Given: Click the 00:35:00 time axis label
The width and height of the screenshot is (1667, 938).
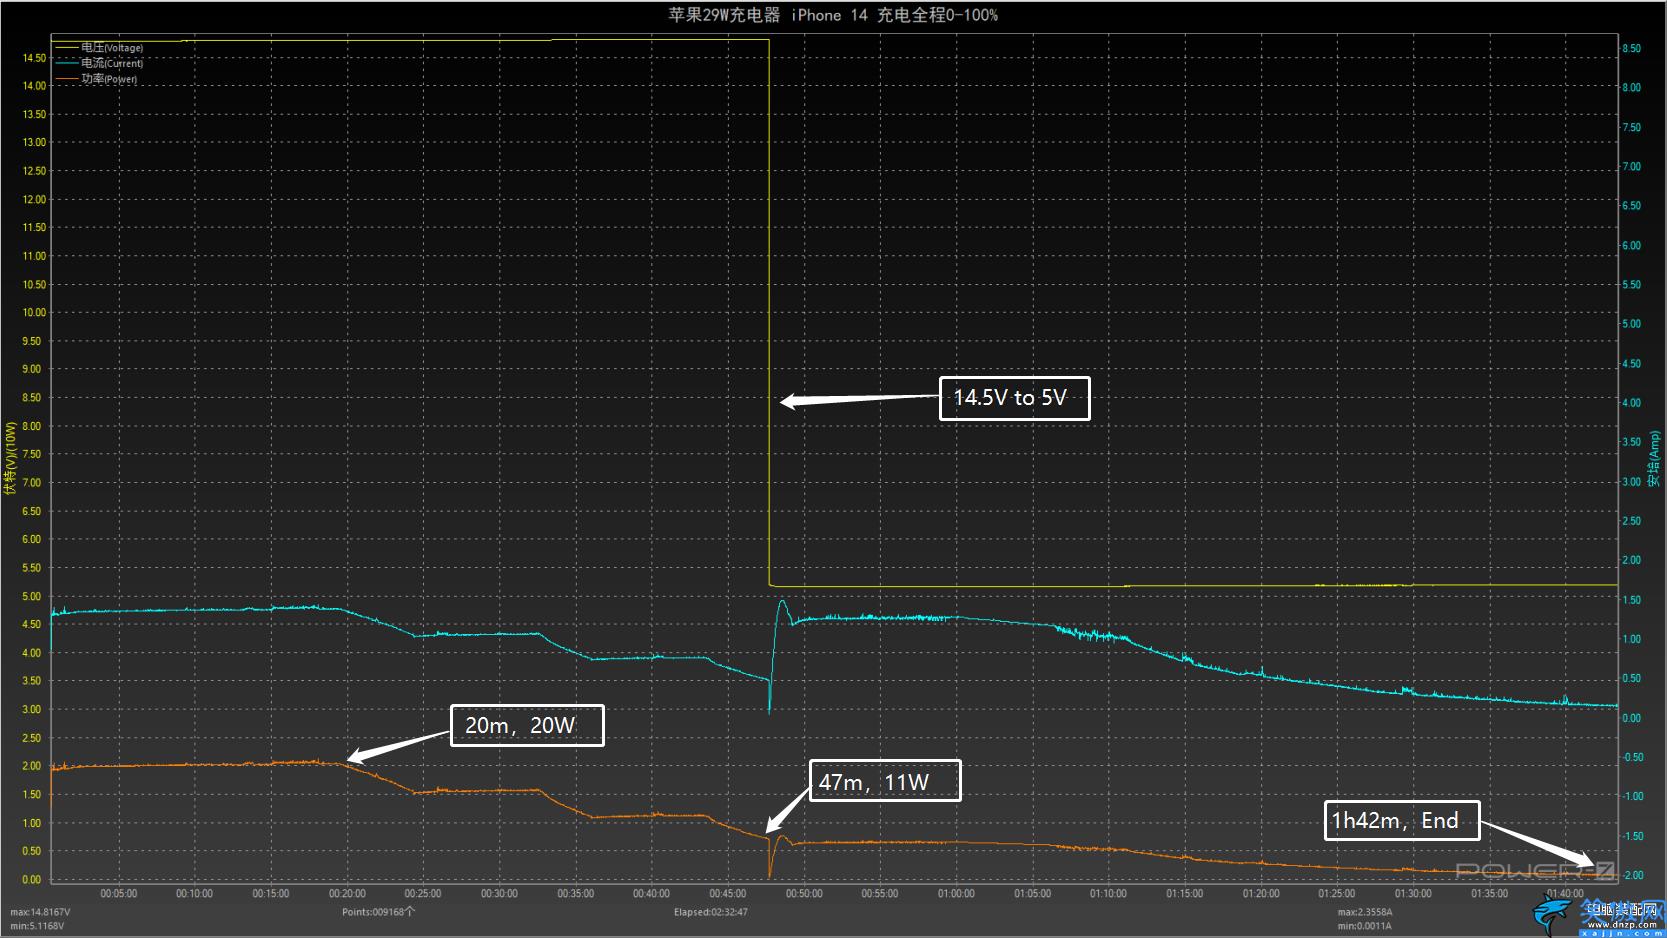Looking at the screenshot, I should (576, 894).
